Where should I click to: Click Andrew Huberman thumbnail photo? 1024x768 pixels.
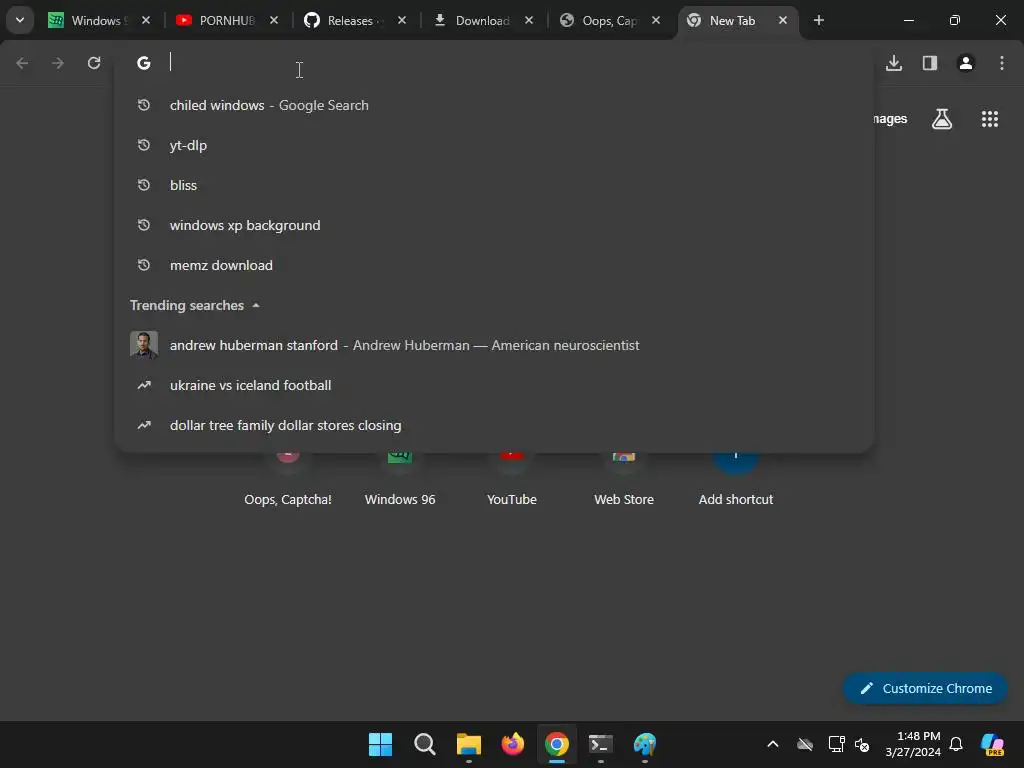[144, 345]
